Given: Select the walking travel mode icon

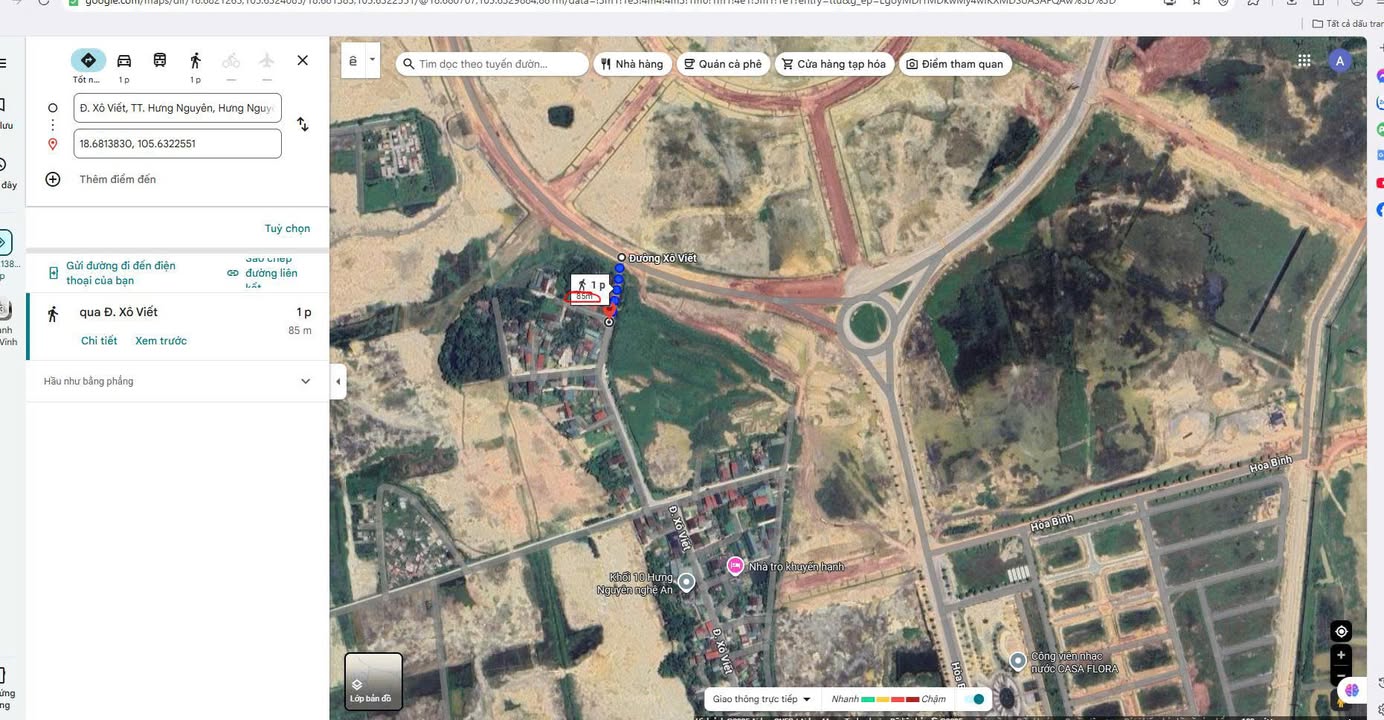Looking at the screenshot, I should [x=195, y=61].
